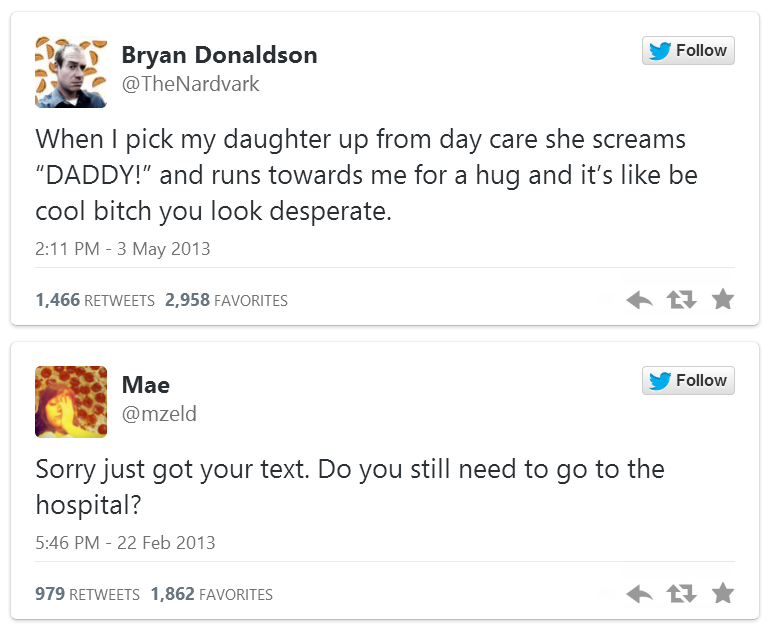This screenshot has width=769, height=629.
Task: View the 1,862 favorites list
Action: tap(211, 594)
